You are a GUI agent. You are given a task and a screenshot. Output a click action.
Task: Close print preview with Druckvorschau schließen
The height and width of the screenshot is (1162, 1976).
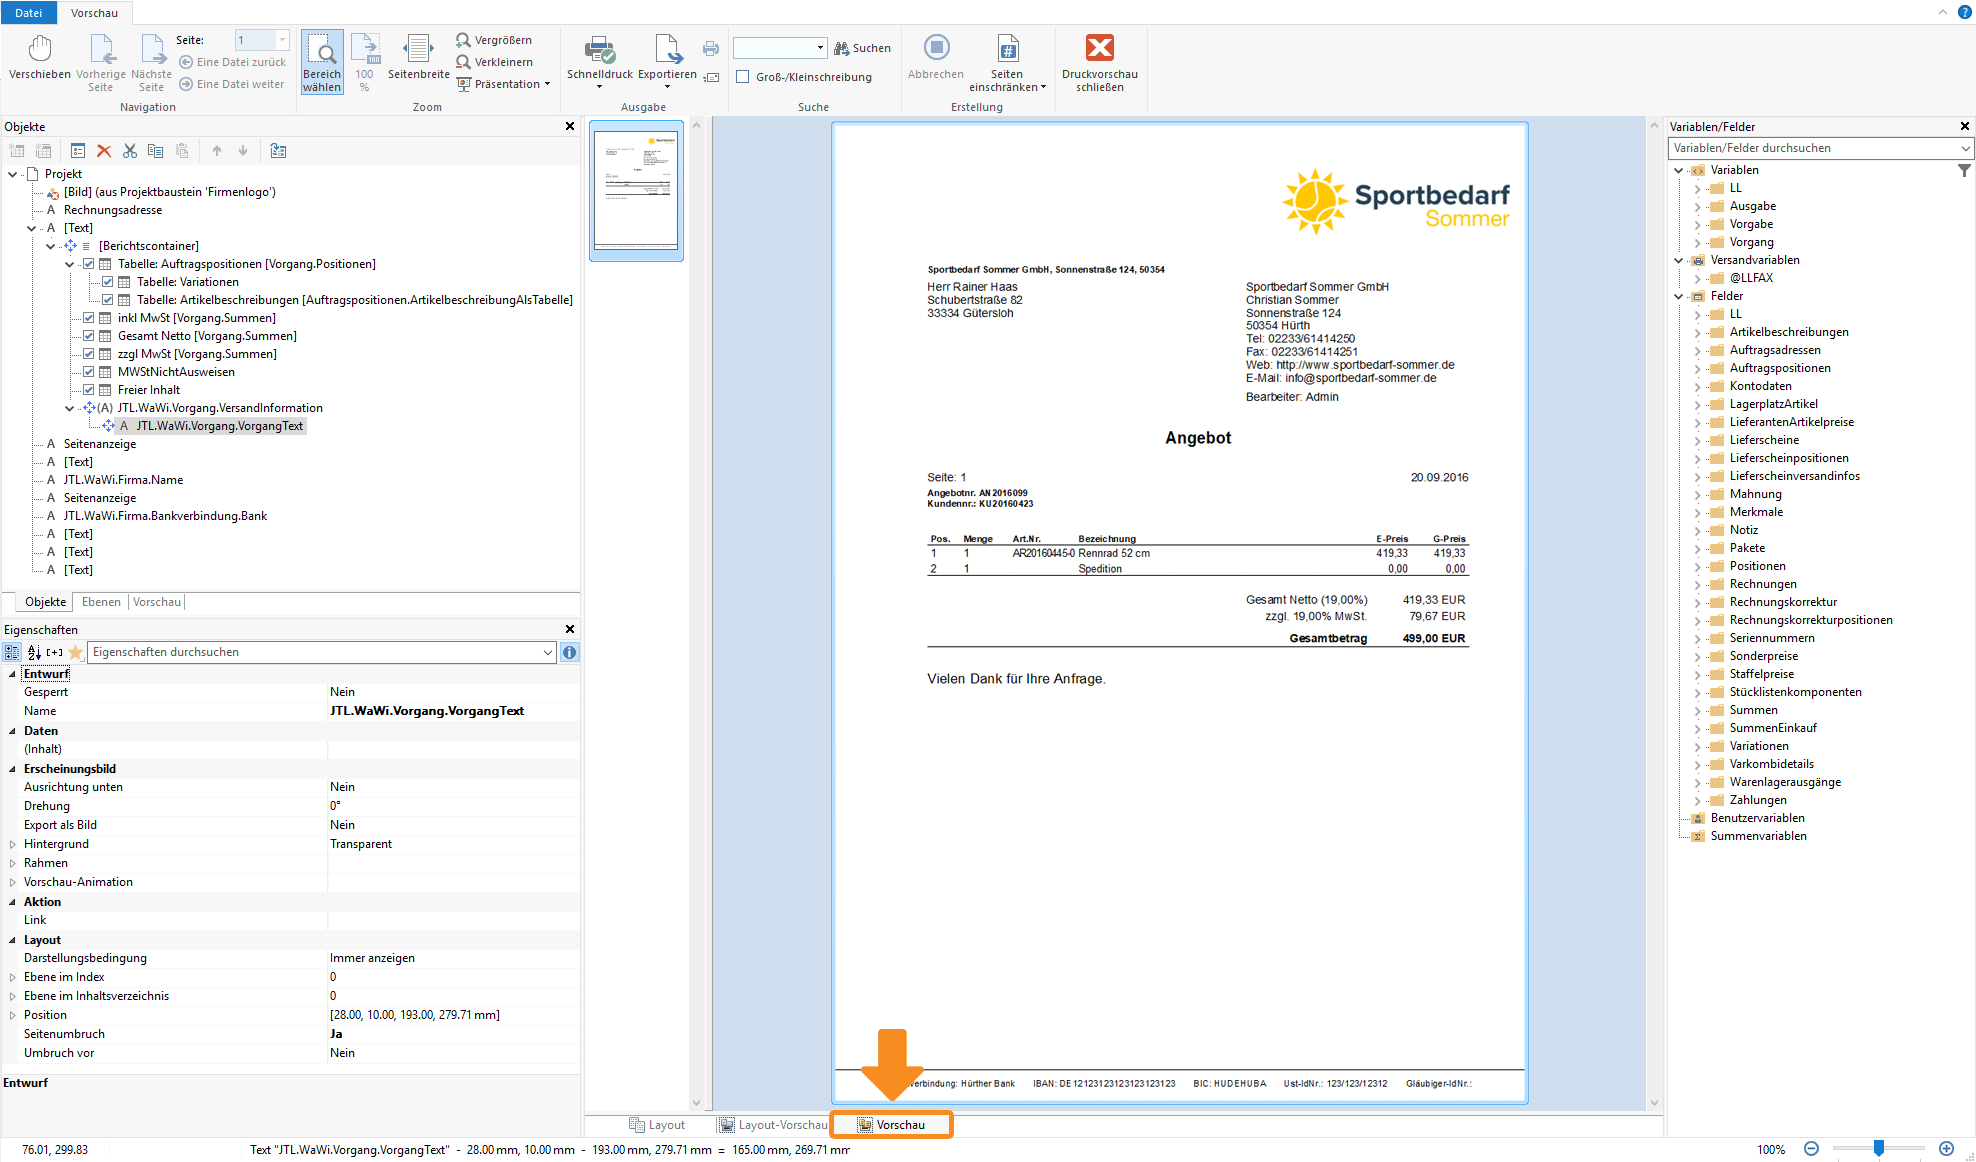[1099, 50]
